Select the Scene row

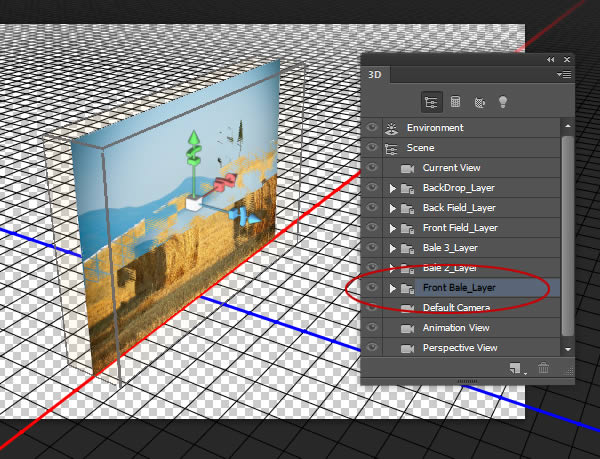click(x=471, y=148)
